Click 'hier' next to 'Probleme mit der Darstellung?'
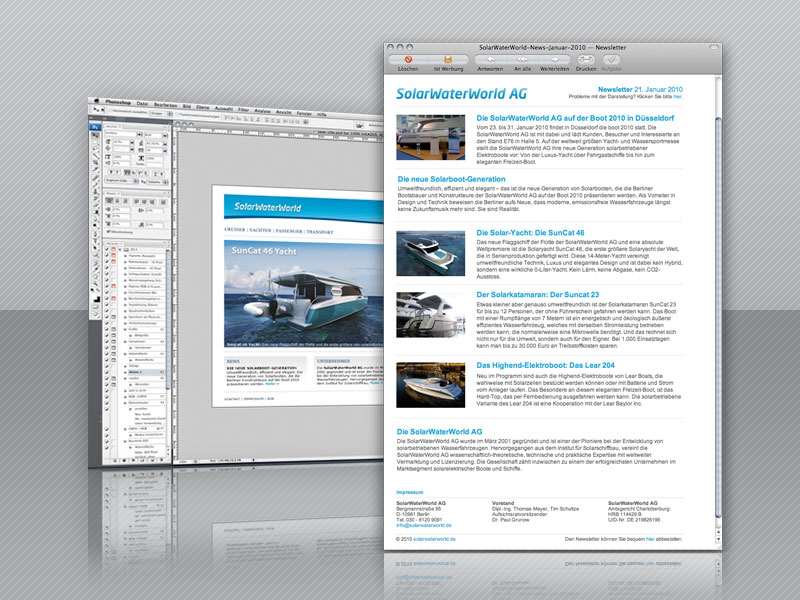 tap(678, 96)
